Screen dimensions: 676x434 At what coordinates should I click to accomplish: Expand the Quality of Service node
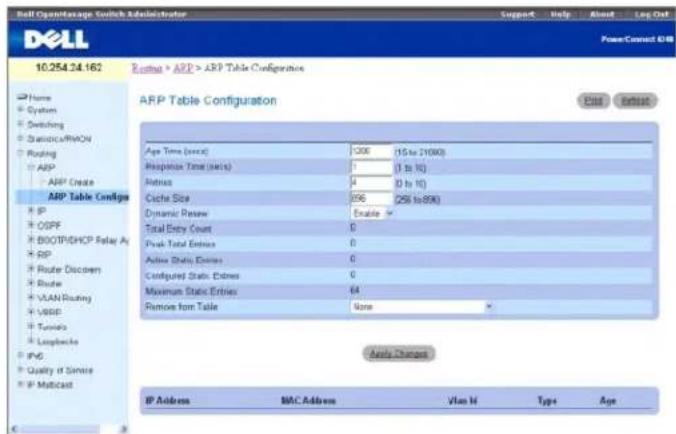coord(20,370)
